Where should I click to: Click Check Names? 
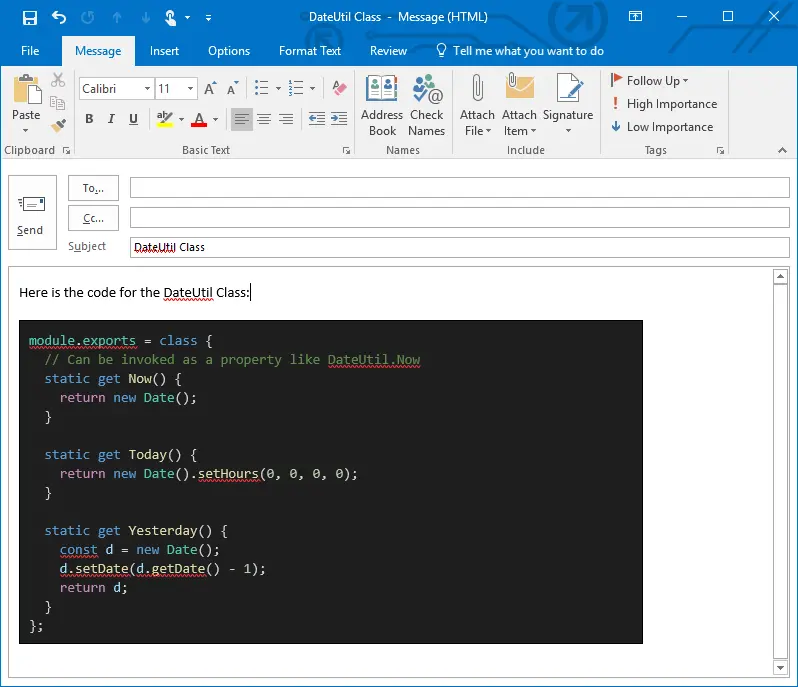426,106
